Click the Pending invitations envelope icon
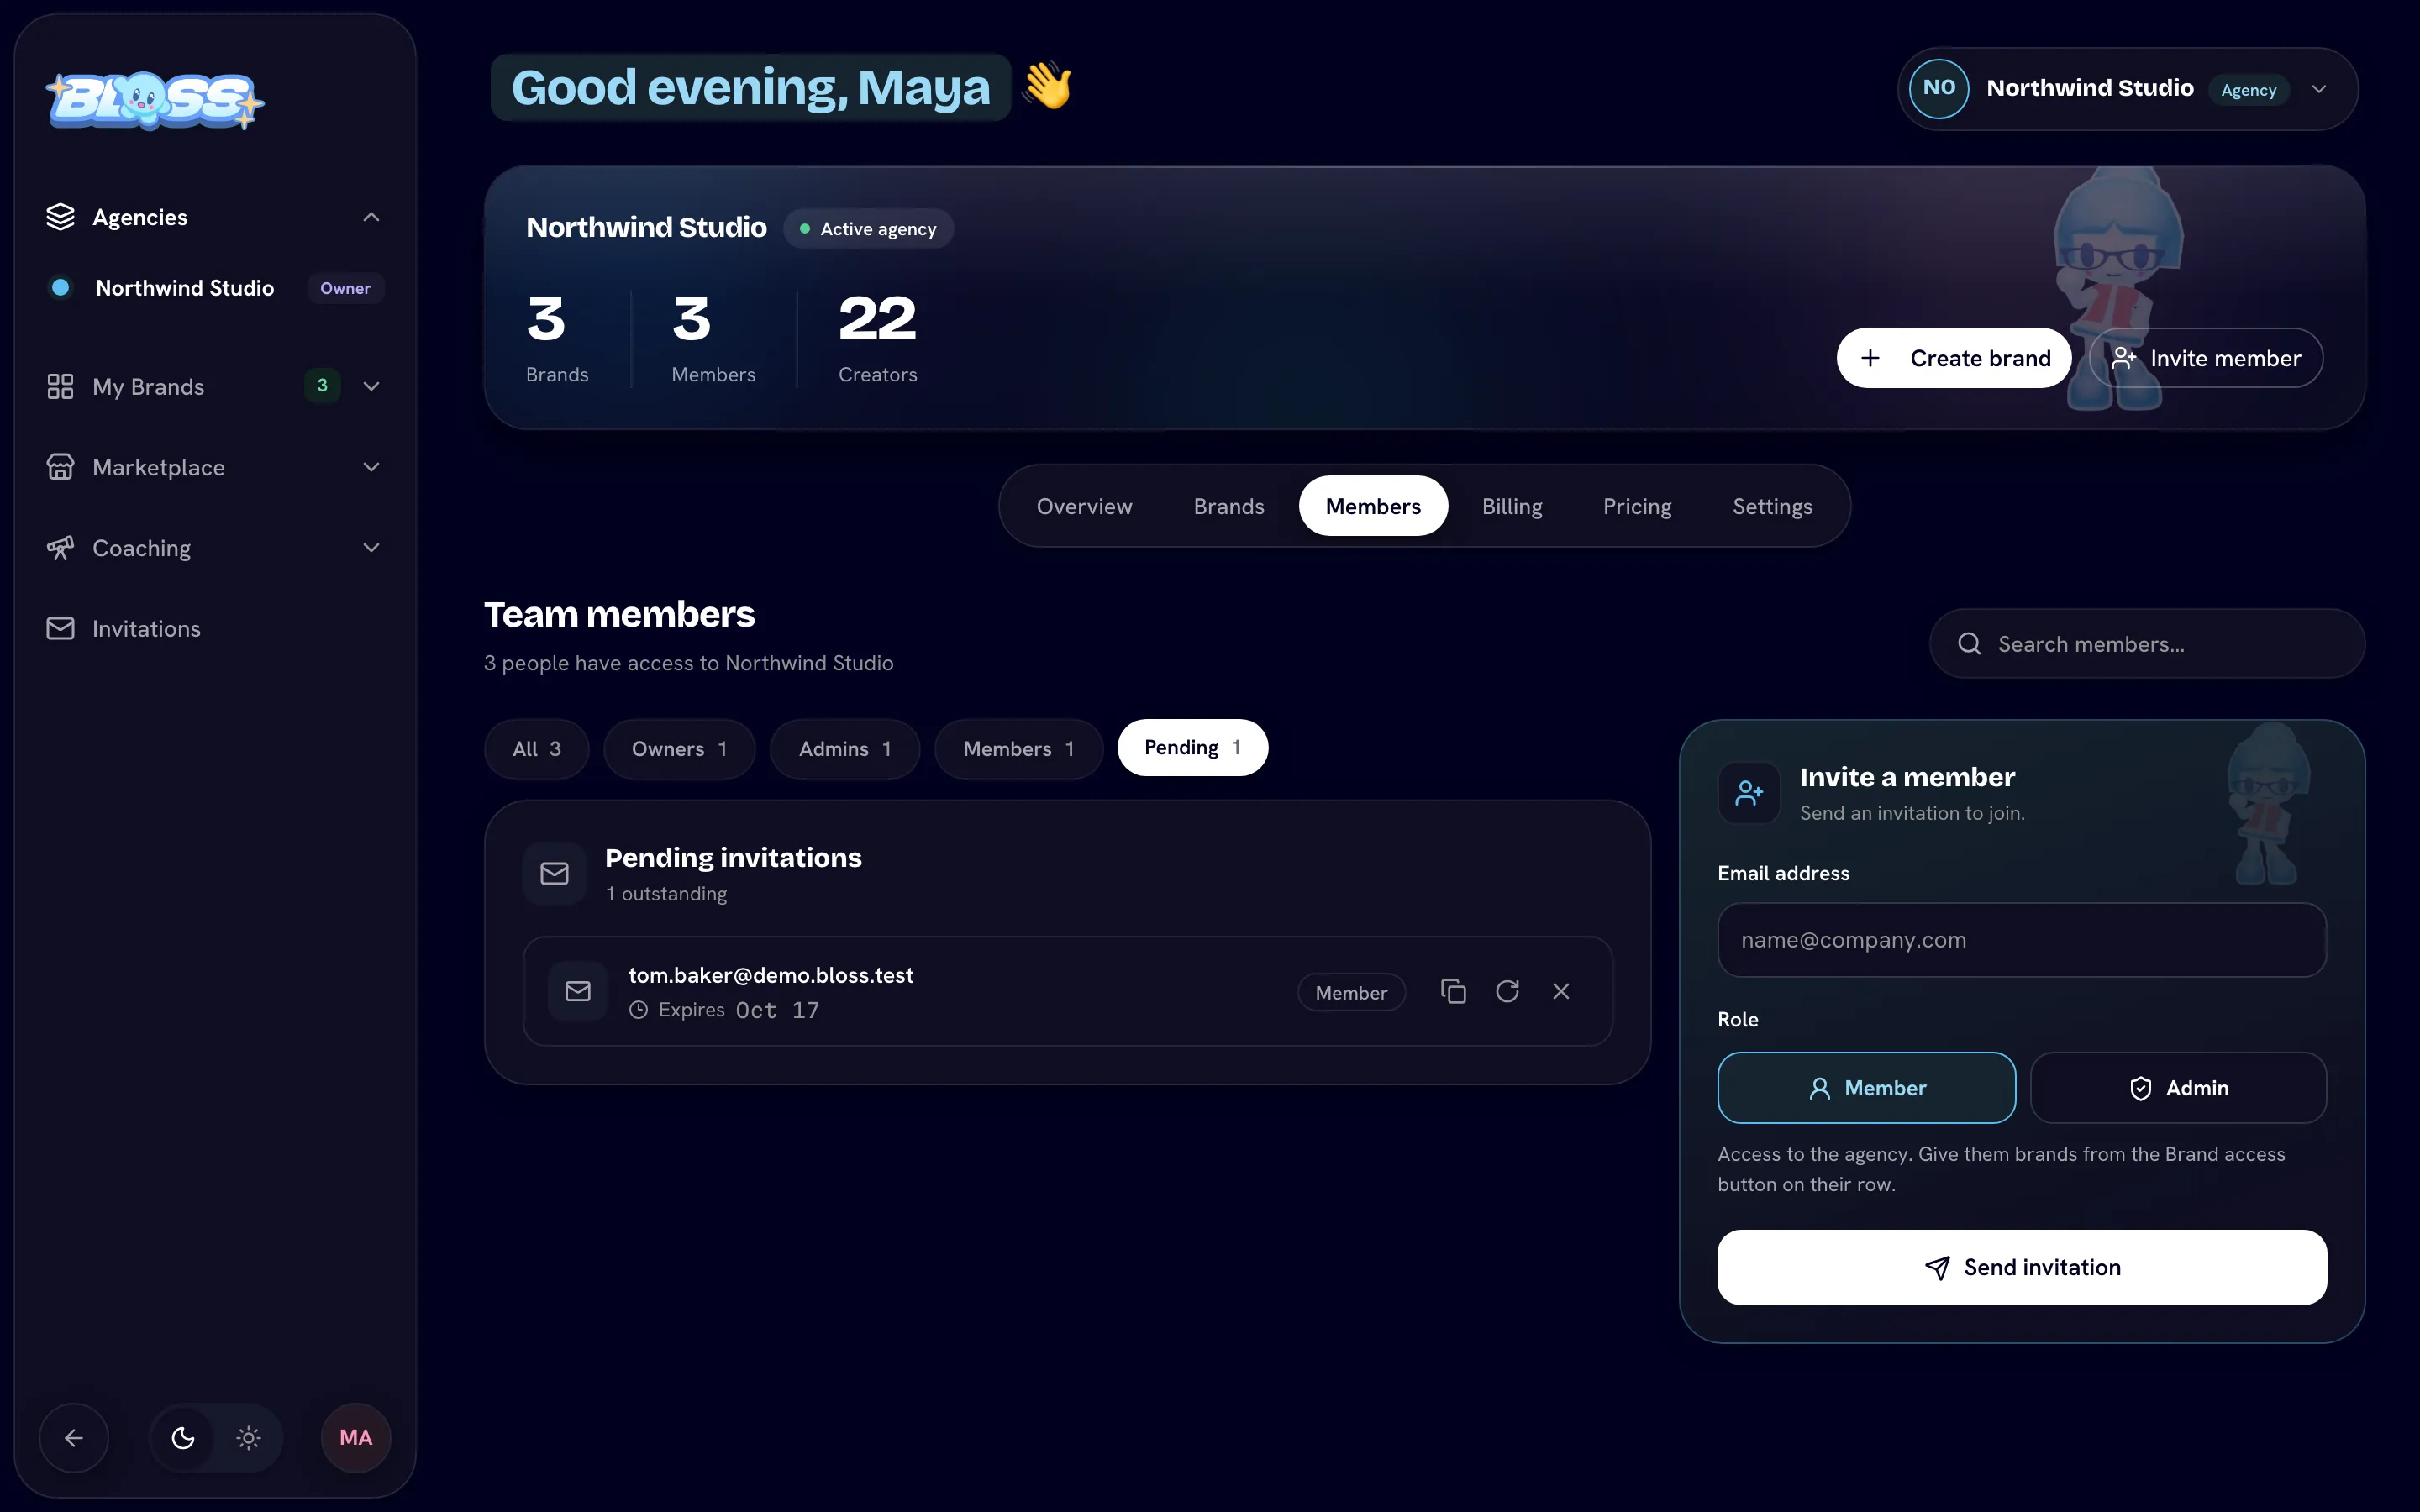This screenshot has height=1512, width=2420. coord(554,874)
